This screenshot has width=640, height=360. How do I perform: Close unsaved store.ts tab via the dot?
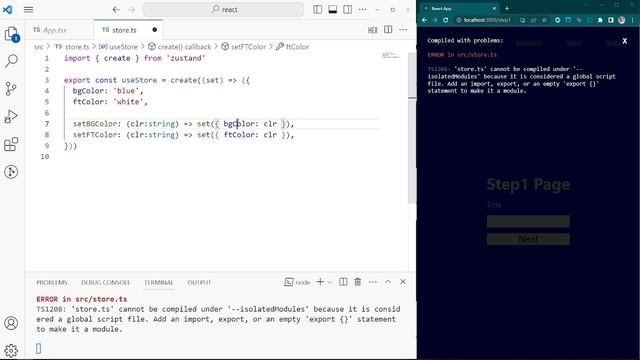click(x=155, y=30)
